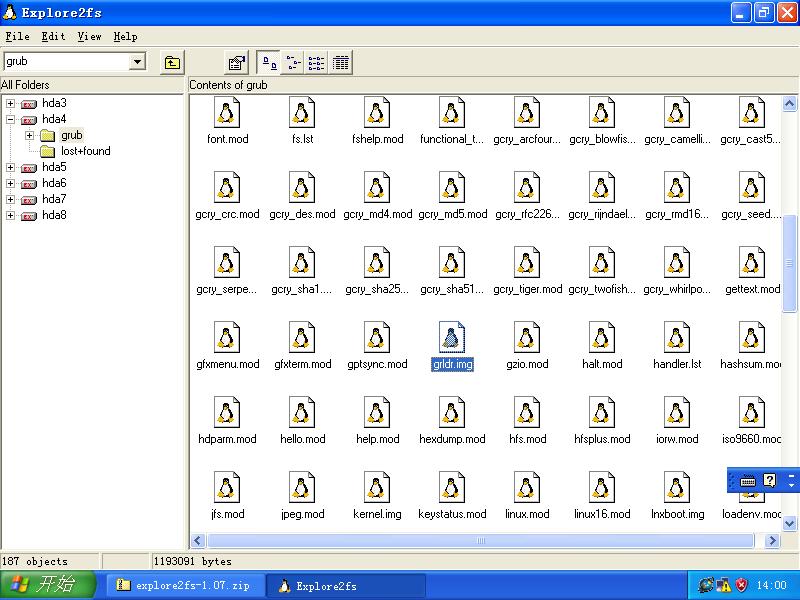Click the jpeg.mod file name label
800x600 pixels.
pos(303,514)
